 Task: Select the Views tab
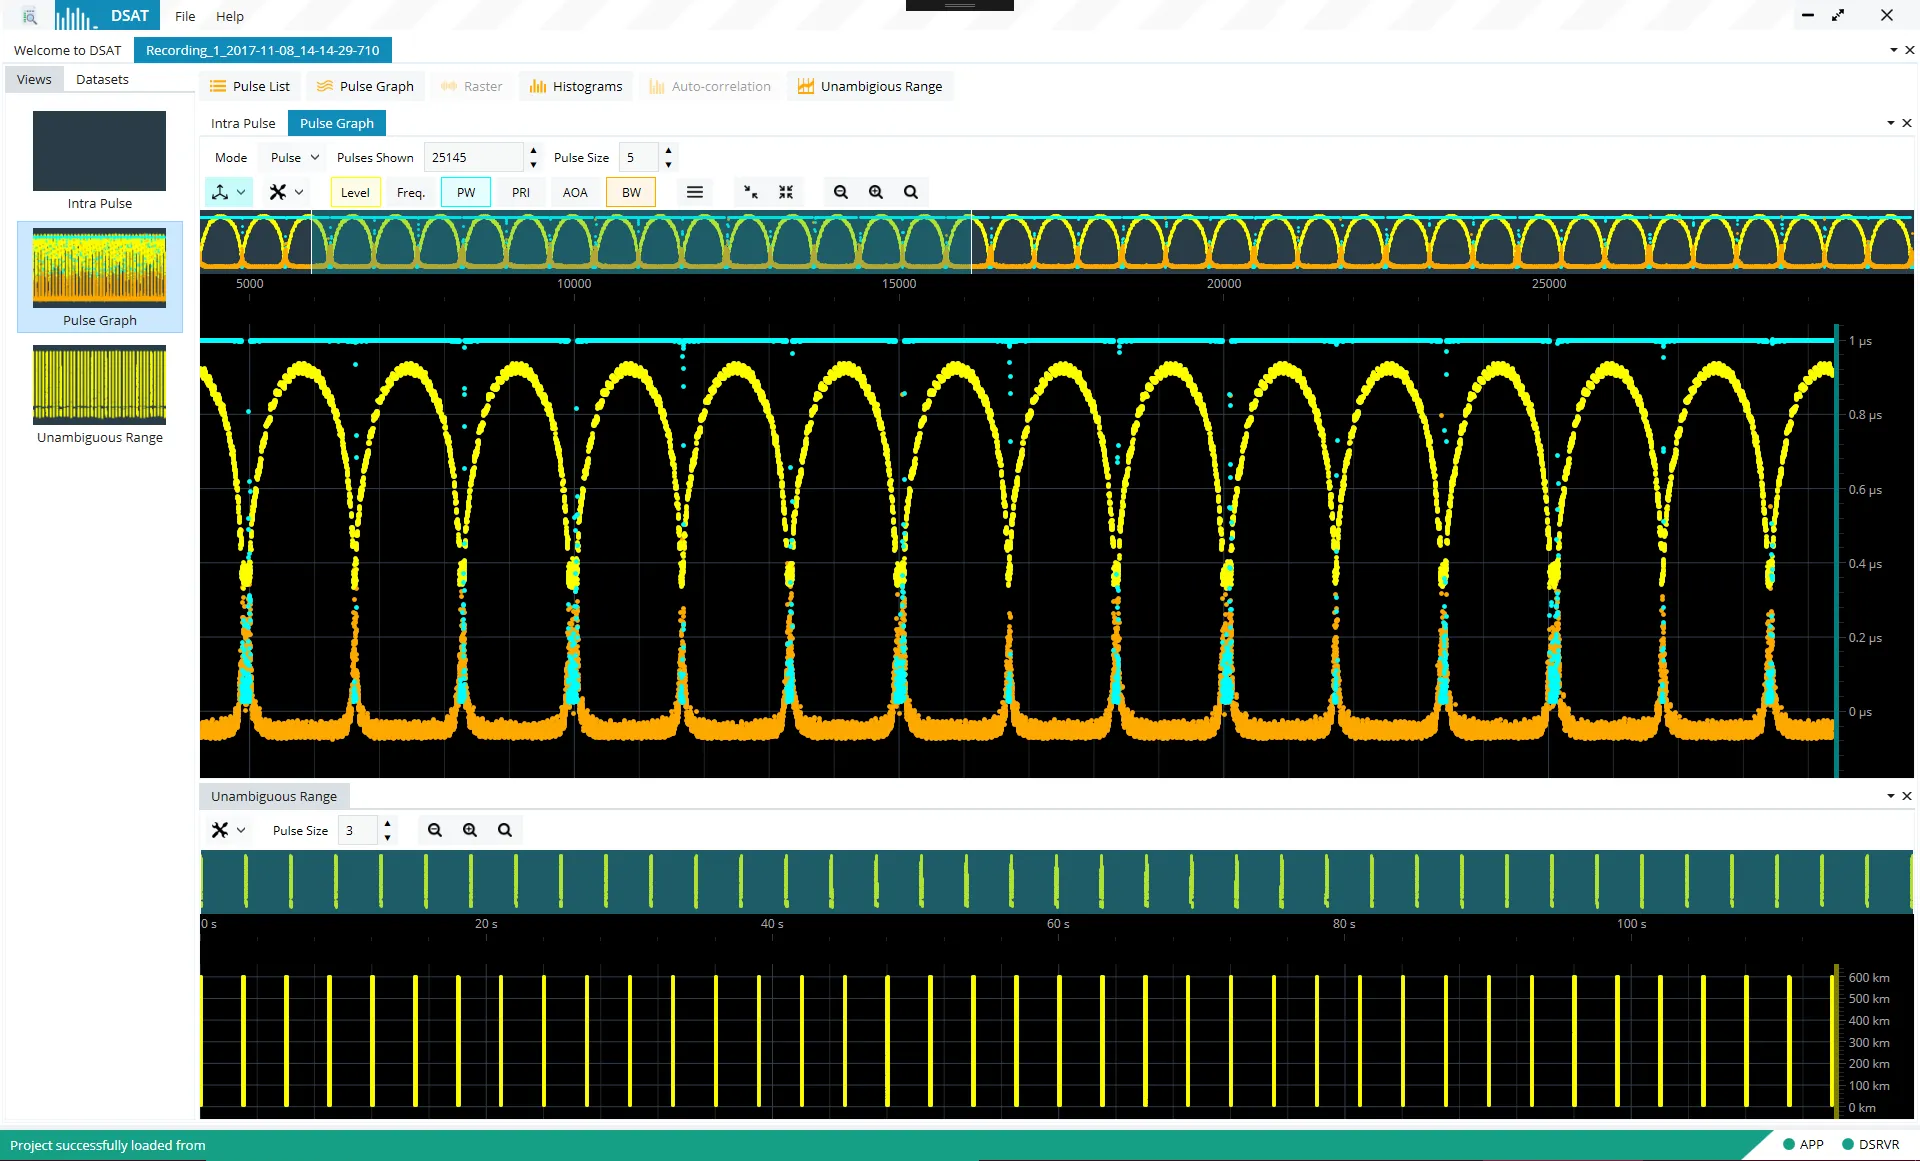tap(34, 79)
